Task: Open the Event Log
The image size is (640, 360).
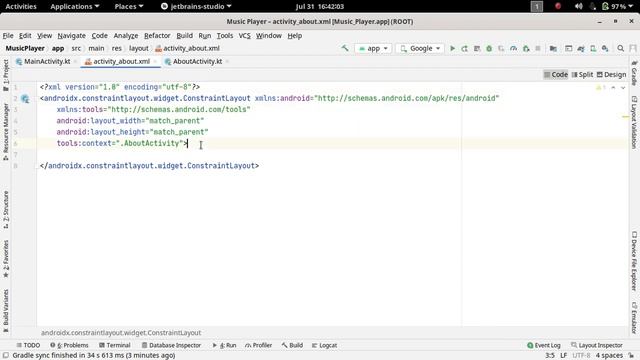Action: pos(544,345)
